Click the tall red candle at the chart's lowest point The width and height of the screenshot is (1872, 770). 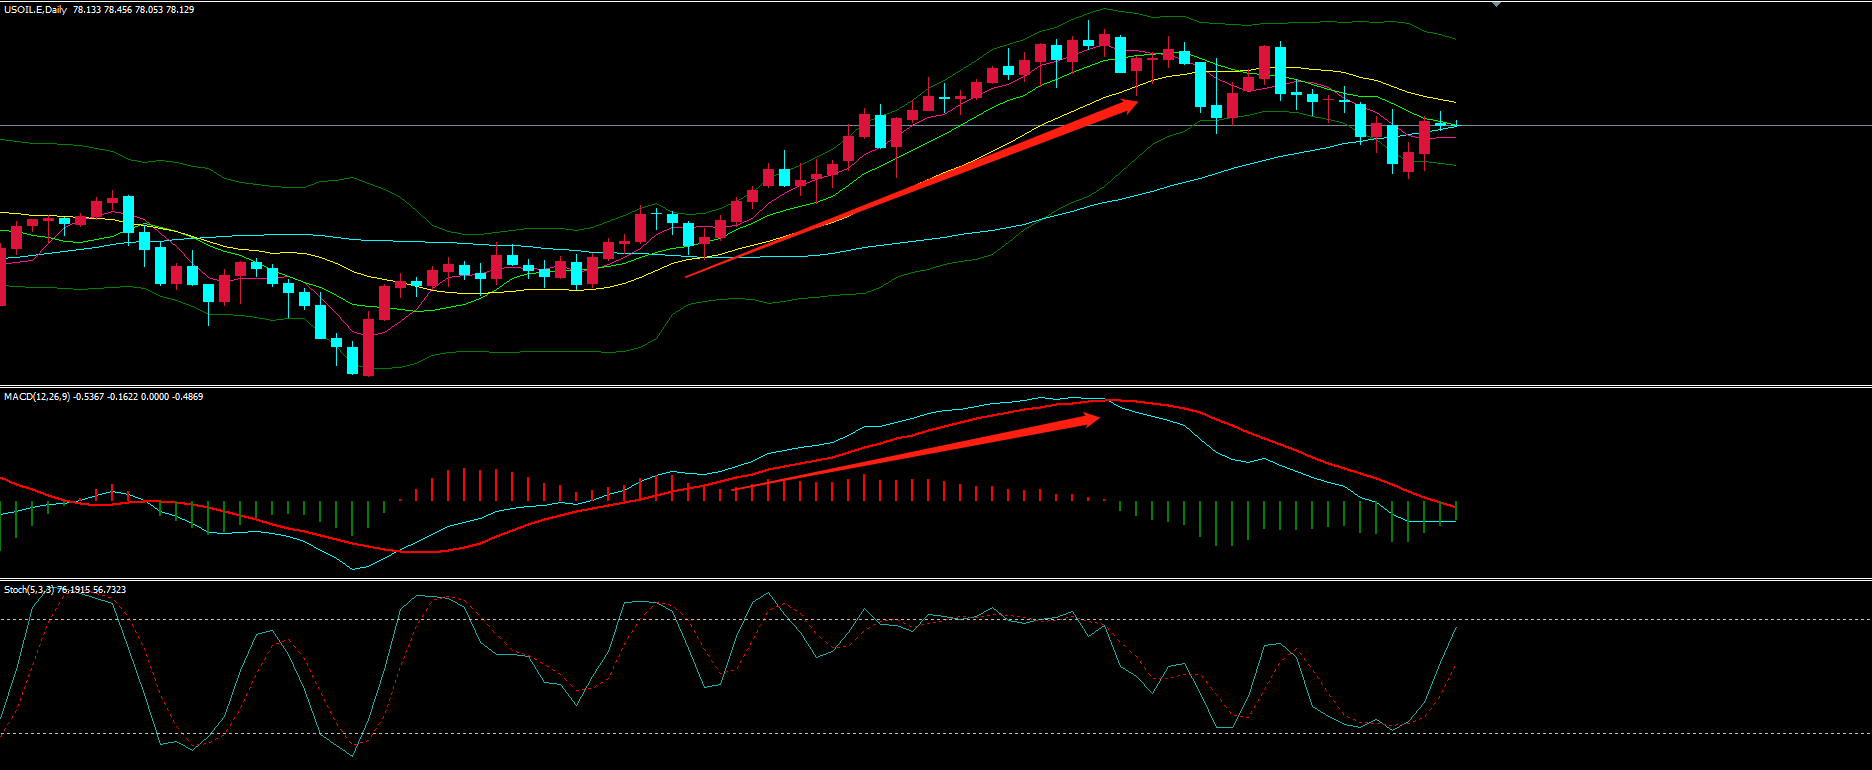tap(368, 346)
